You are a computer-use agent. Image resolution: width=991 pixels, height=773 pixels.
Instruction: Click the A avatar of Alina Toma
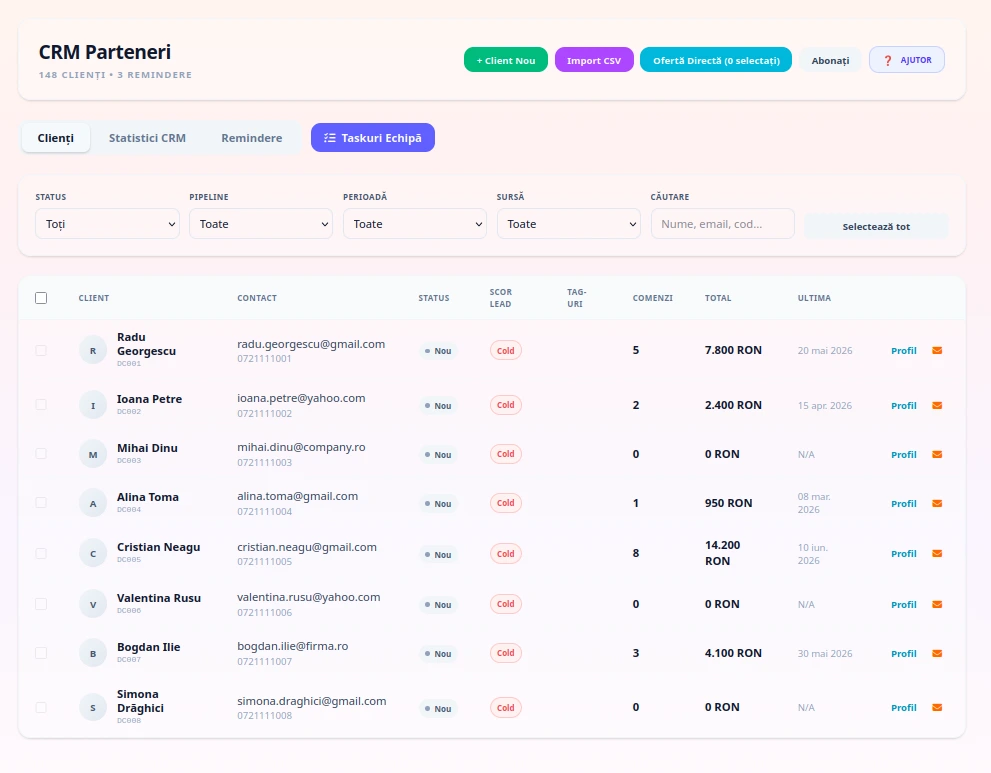(x=93, y=504)
